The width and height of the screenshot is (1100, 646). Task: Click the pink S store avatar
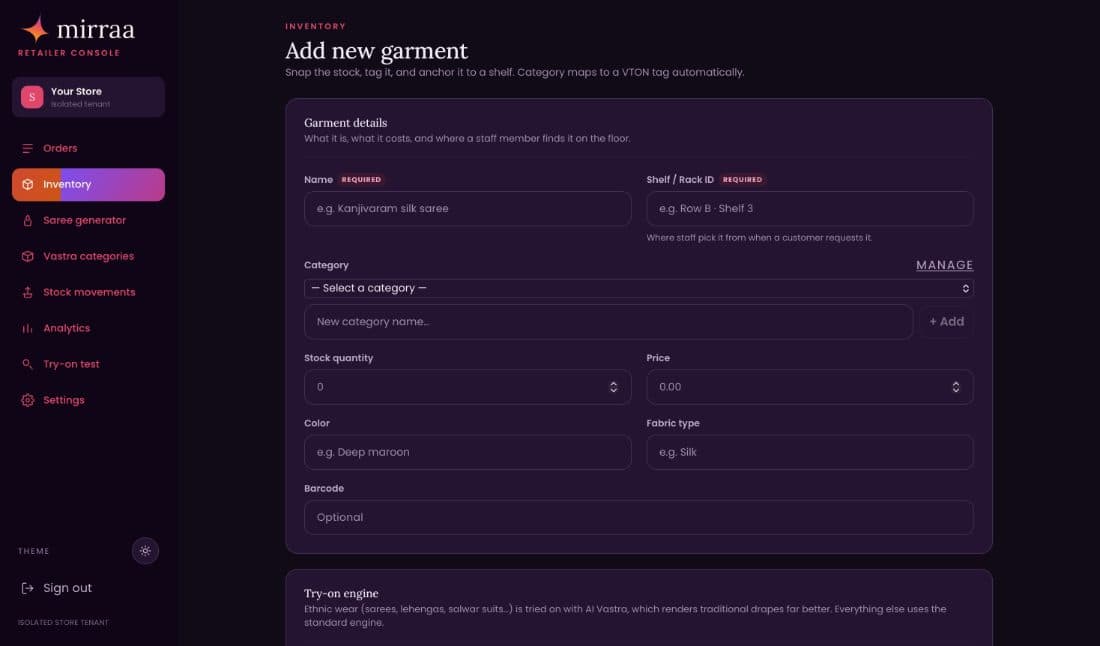(32, 97)
